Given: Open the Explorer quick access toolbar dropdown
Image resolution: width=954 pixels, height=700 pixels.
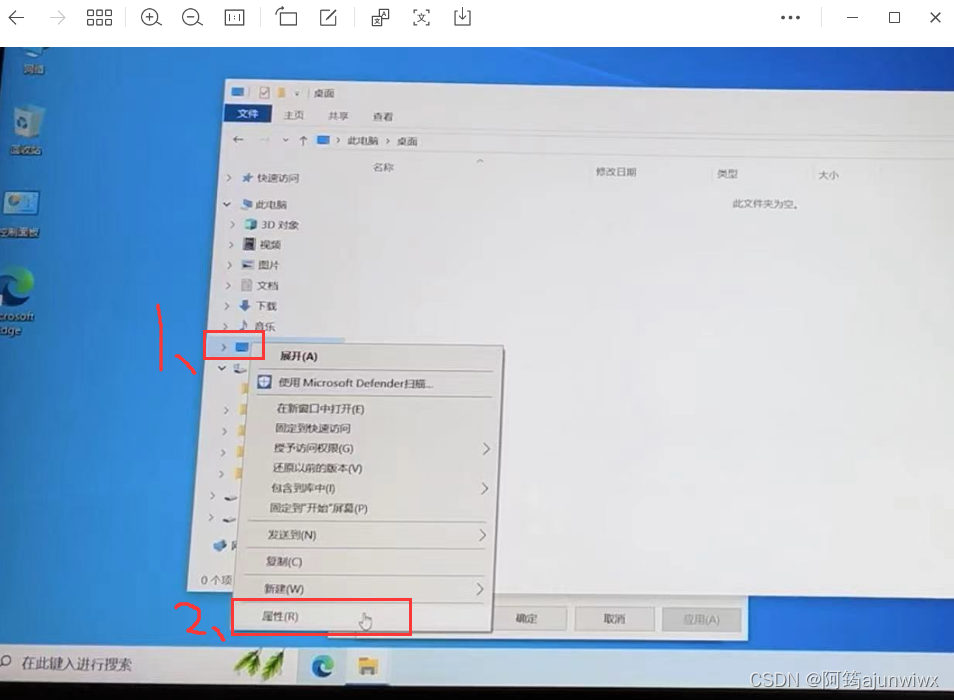Looking at the screenshot, I should point(297,94).
